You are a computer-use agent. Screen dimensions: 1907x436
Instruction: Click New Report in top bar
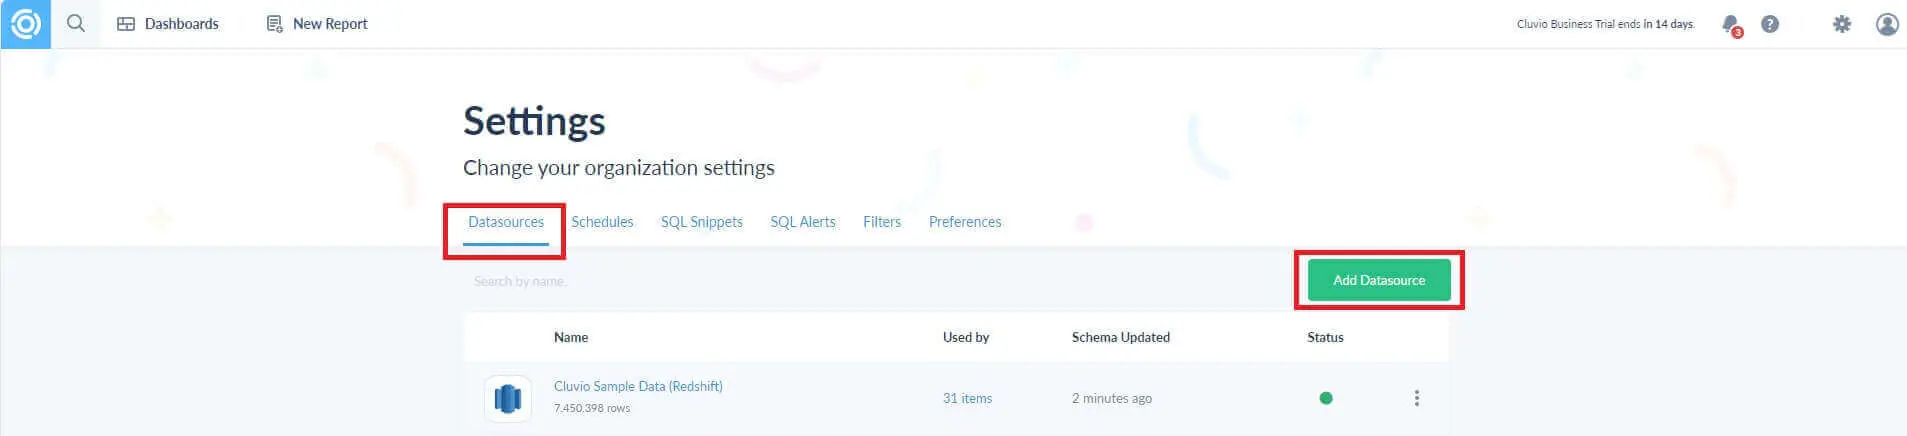tap(317, 24)
